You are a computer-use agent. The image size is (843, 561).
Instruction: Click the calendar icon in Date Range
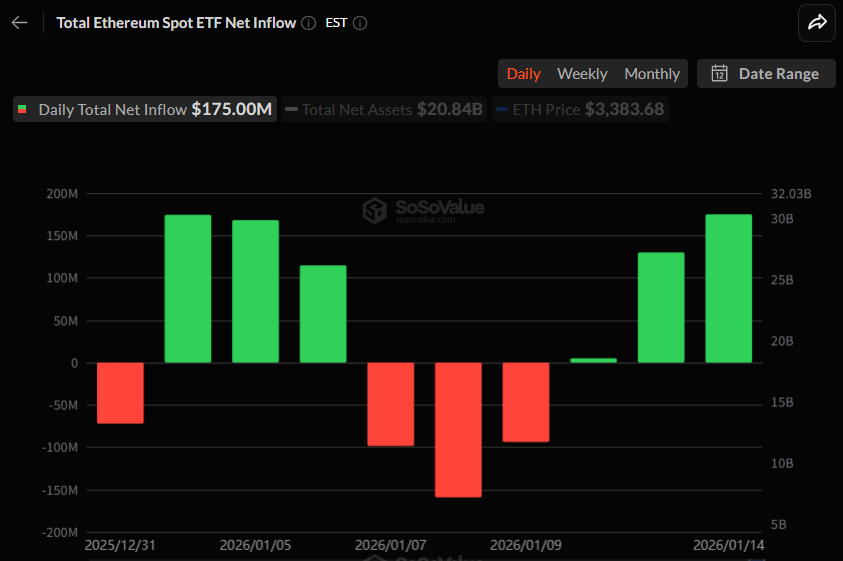click(719, 73)
